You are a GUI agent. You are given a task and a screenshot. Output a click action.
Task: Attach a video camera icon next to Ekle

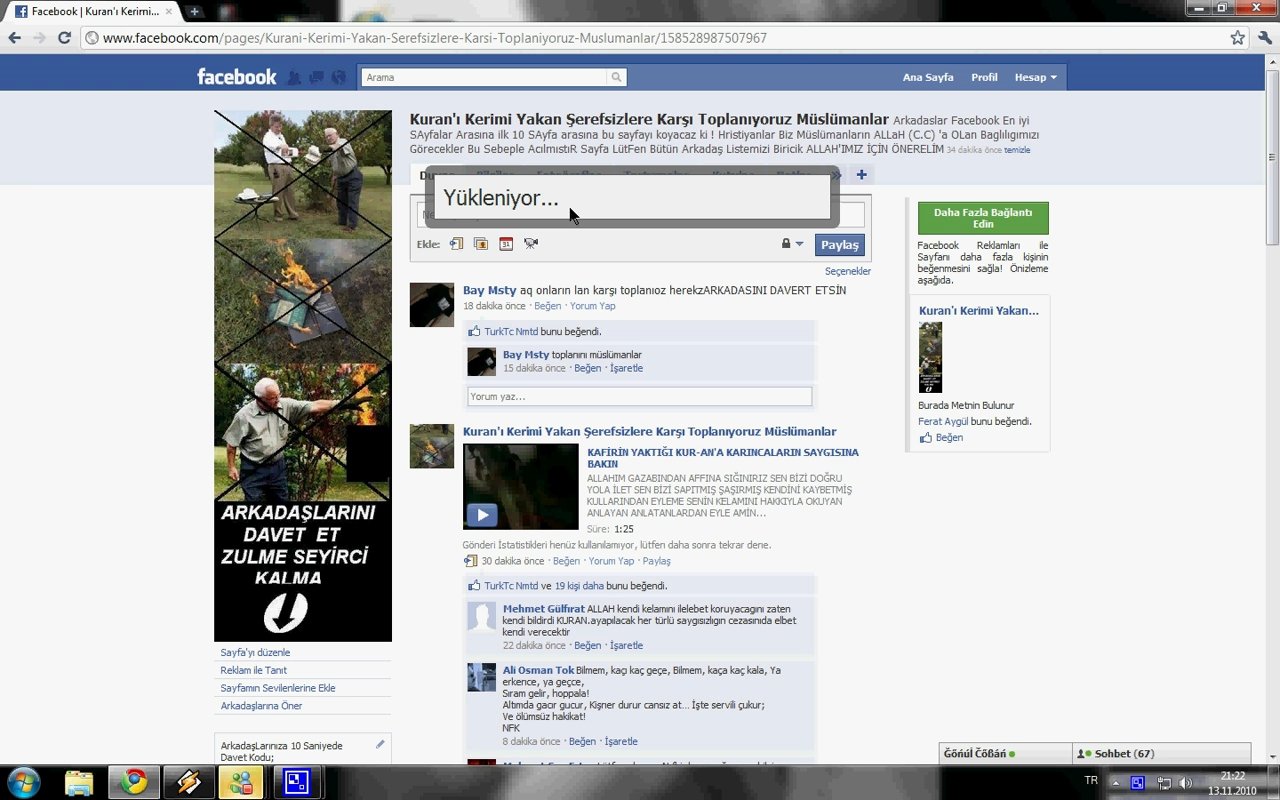(x=531, y=243)
